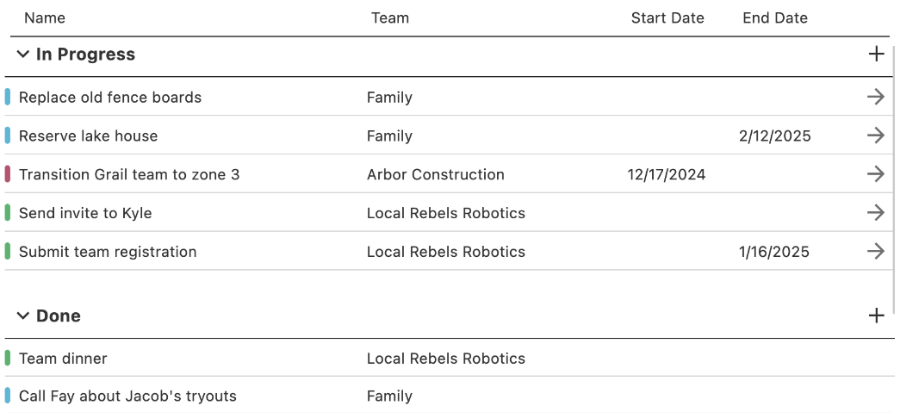
Task: Sort by the Team column header
Action: (x=390, y=18)
